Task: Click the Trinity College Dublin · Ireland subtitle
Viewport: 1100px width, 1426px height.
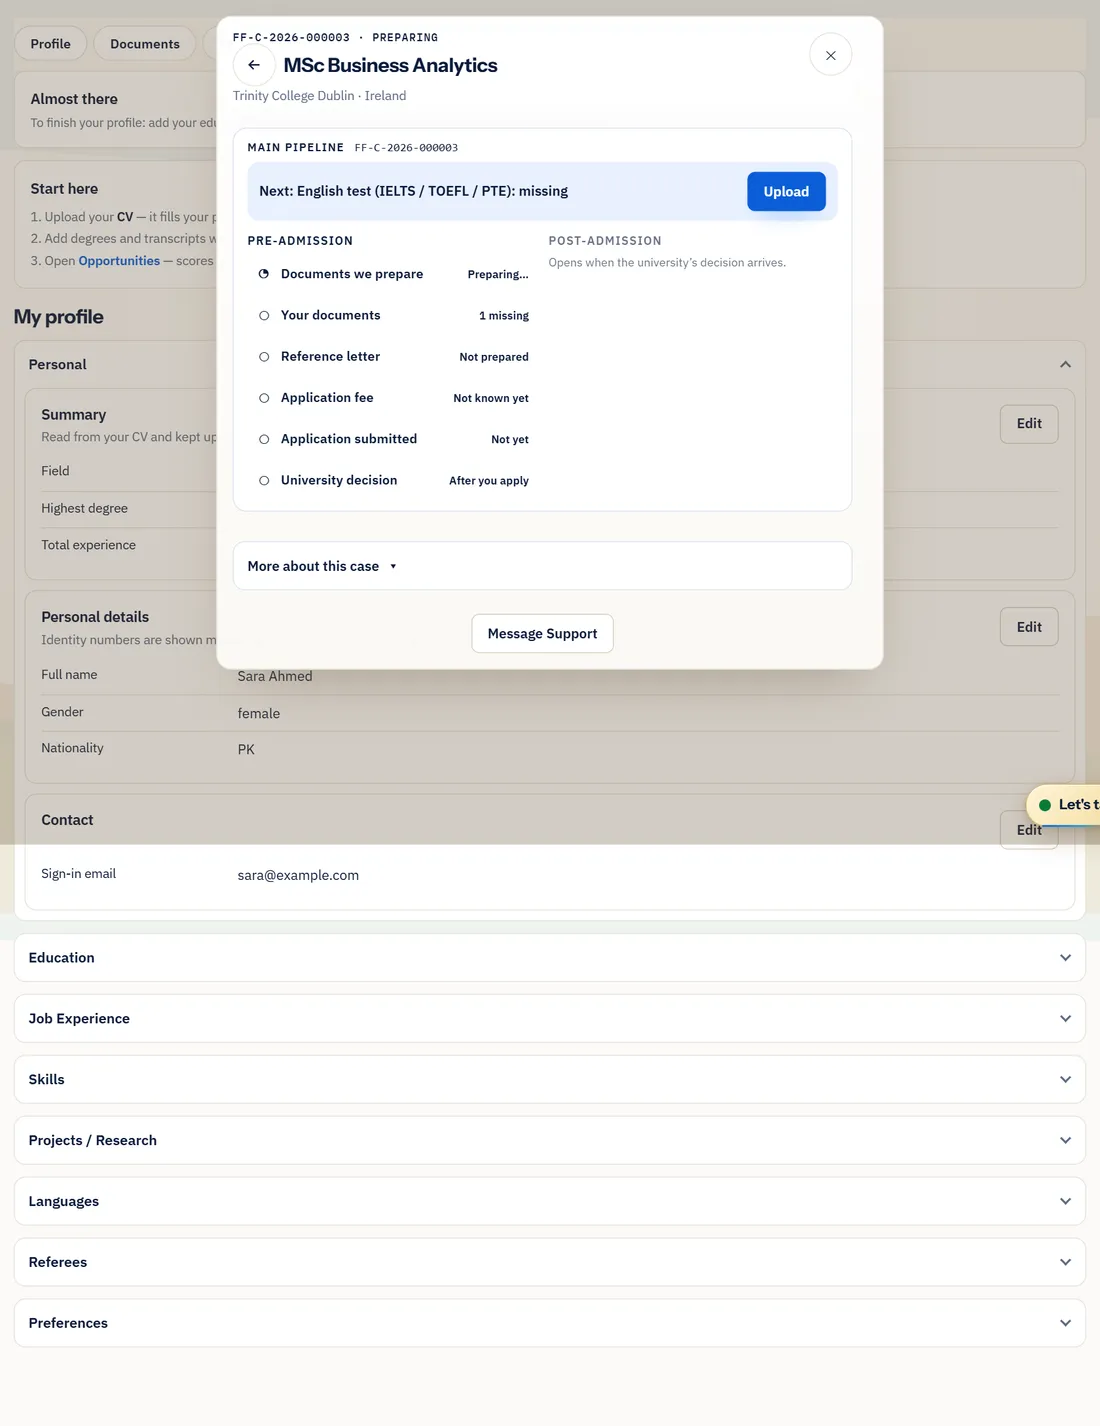Action: [319, 96]
